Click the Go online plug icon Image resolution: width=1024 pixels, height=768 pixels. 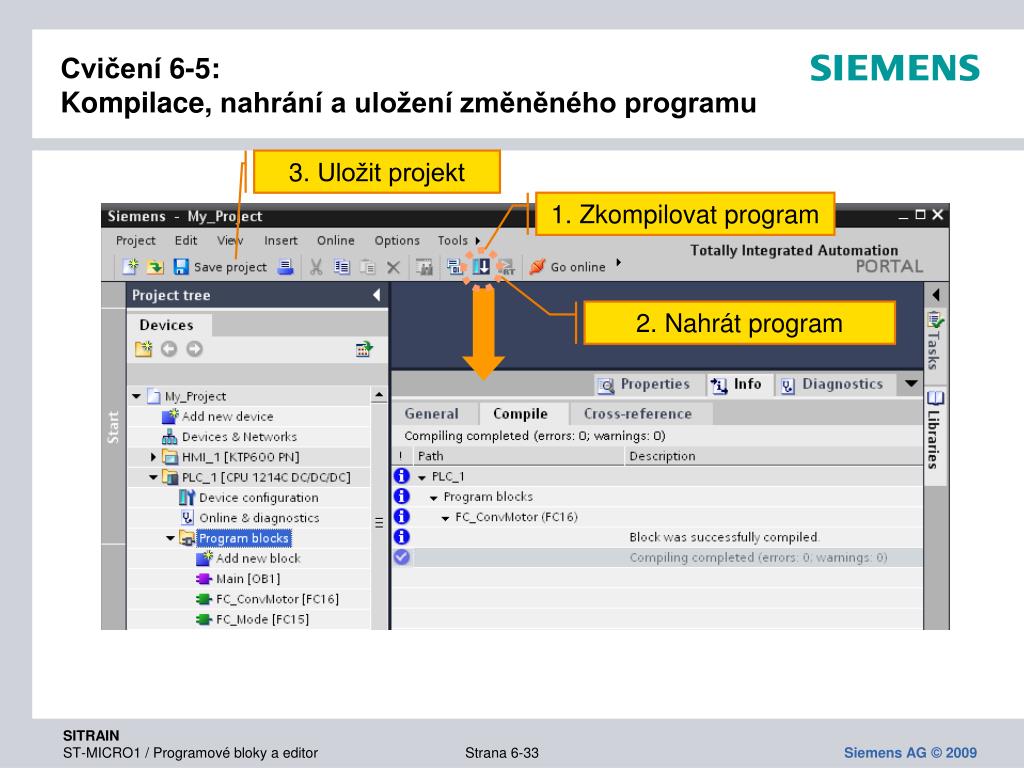[537, 266]
